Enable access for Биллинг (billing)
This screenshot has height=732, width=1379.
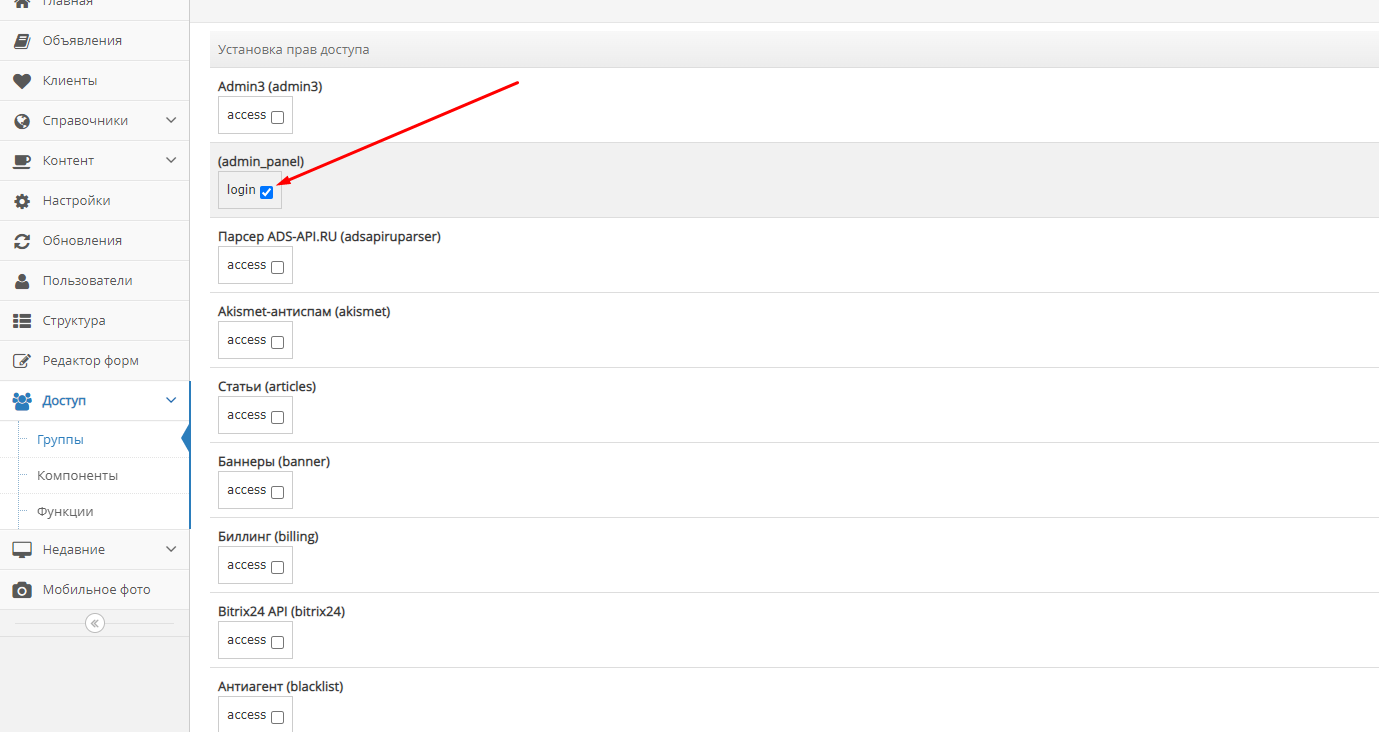277,567
